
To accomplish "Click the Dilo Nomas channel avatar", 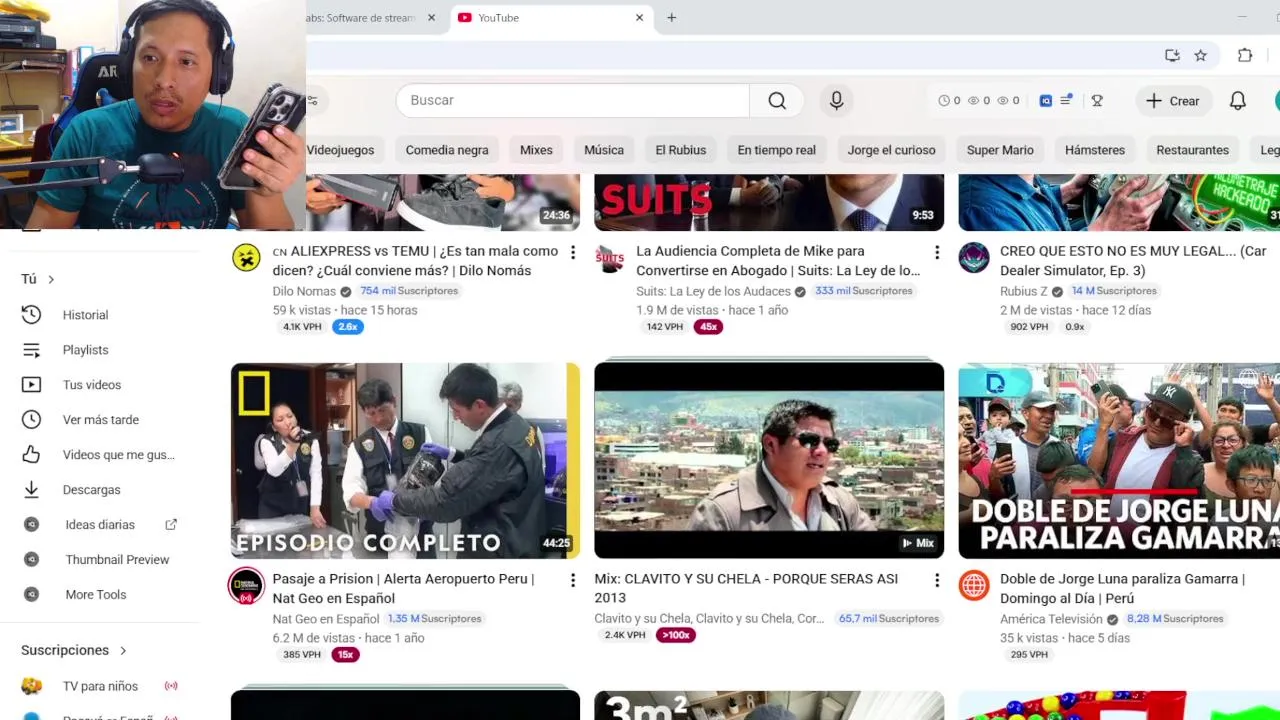I will 246,257.
